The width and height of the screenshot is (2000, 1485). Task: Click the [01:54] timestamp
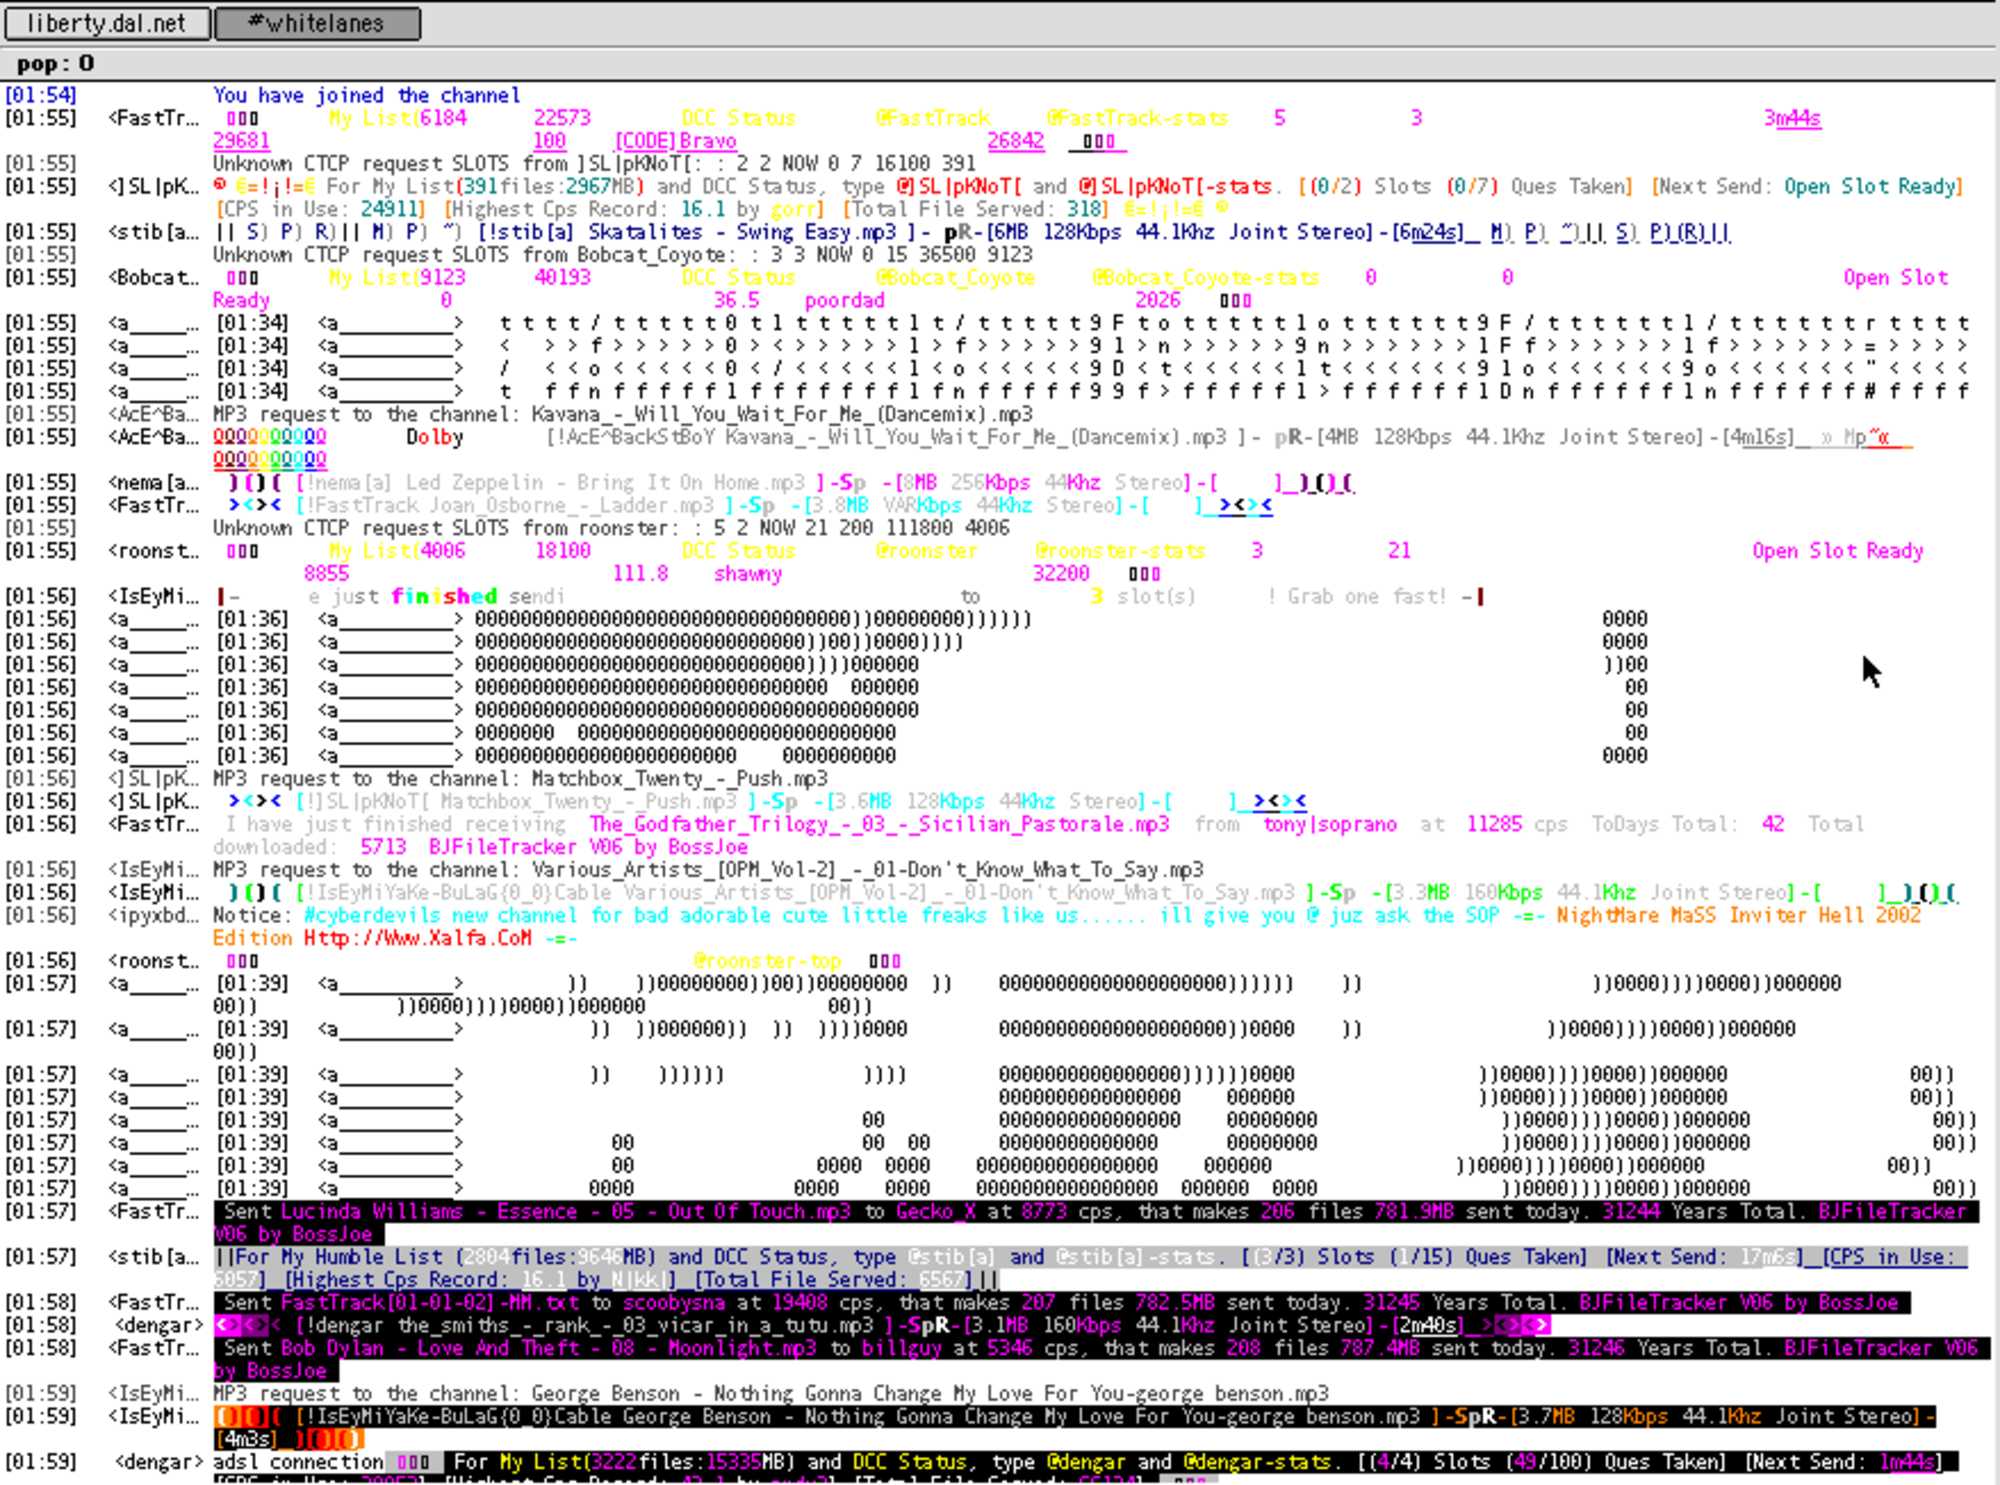(40, 96)
